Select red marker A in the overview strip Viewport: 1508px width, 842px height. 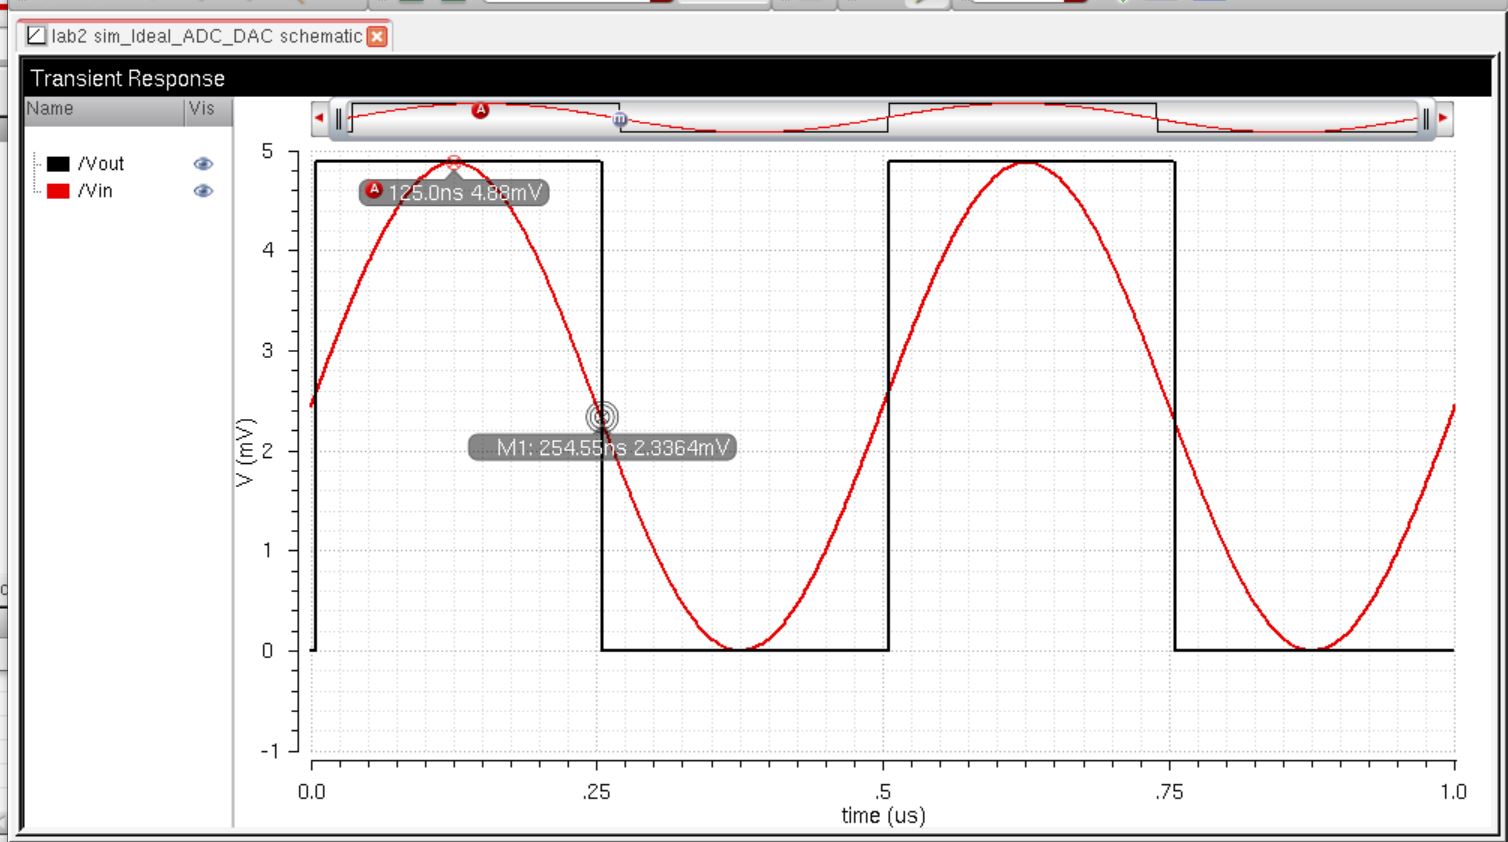pos(481,110)
